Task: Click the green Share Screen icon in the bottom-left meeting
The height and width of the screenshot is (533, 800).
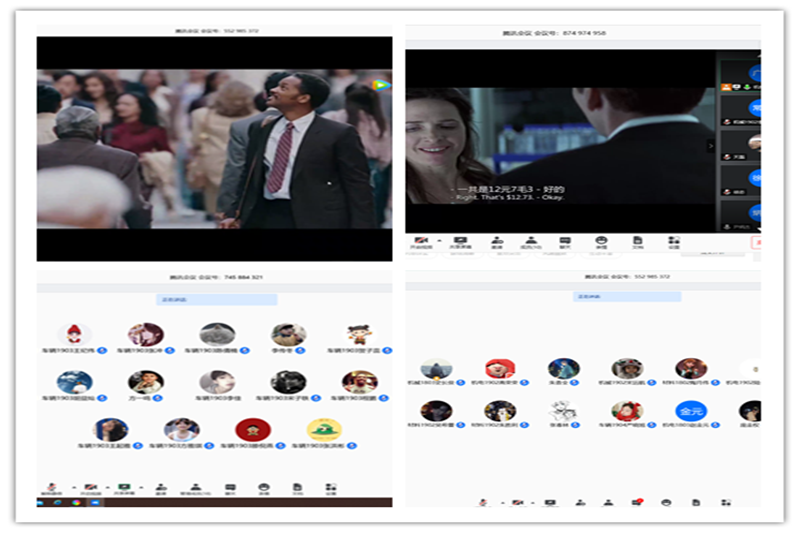Action: 124,489
